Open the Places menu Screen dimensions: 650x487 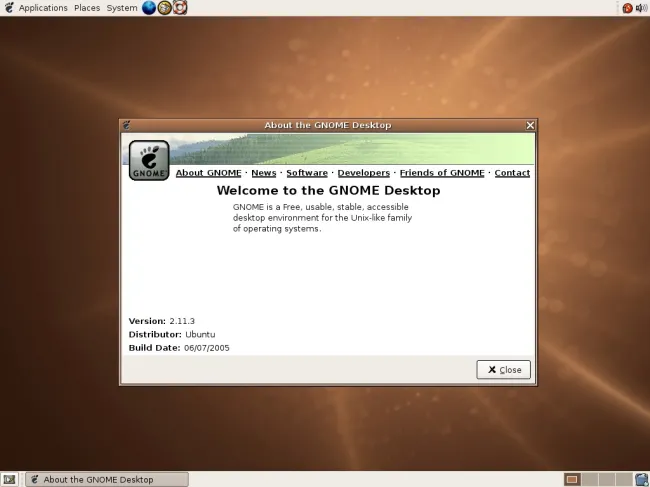click(87, 8)
